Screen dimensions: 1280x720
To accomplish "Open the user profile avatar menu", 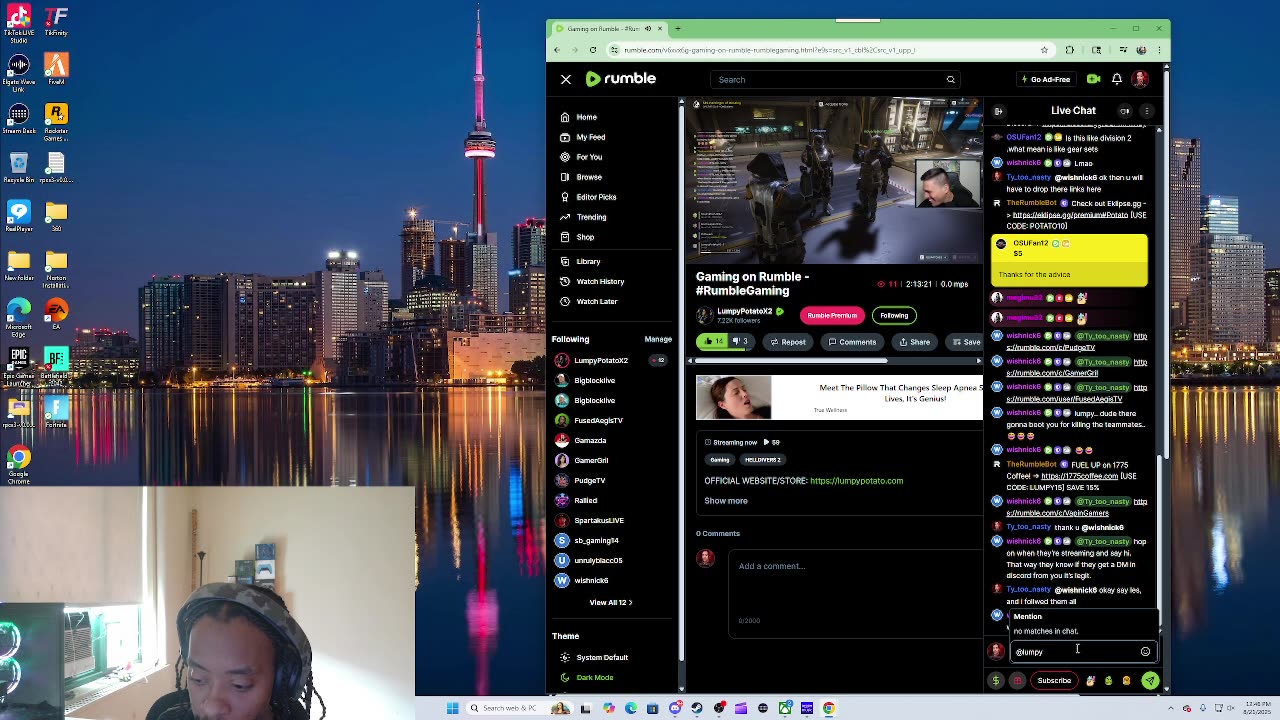I will 1140,79.
